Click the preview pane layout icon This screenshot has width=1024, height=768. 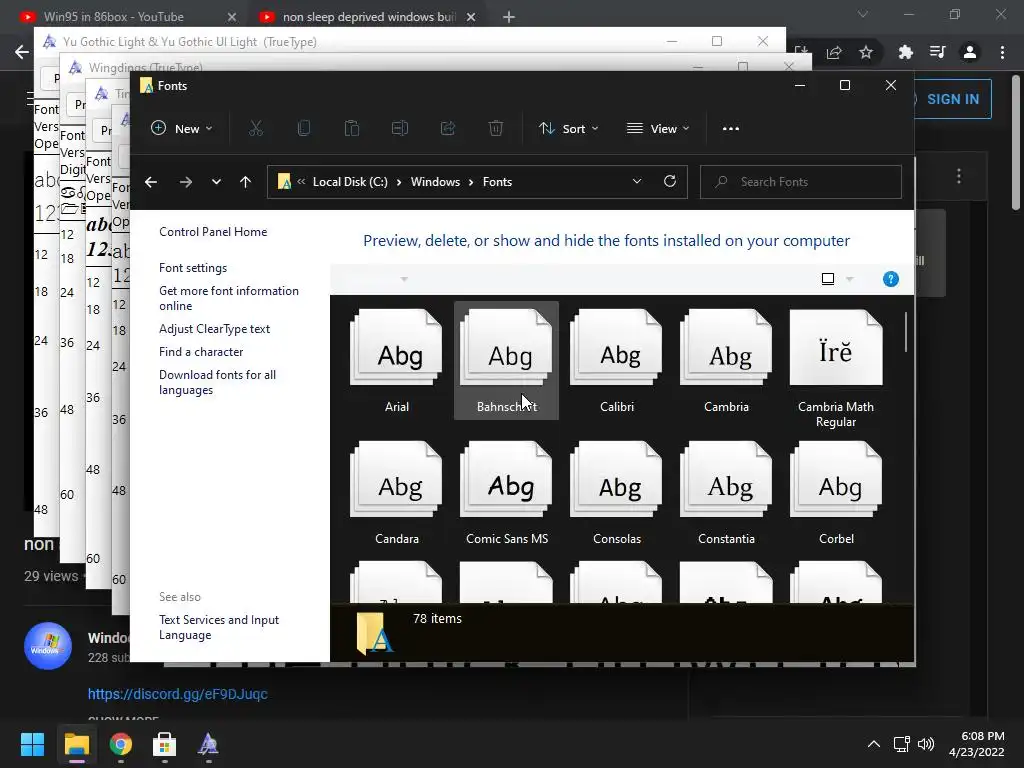click(827, 280)
